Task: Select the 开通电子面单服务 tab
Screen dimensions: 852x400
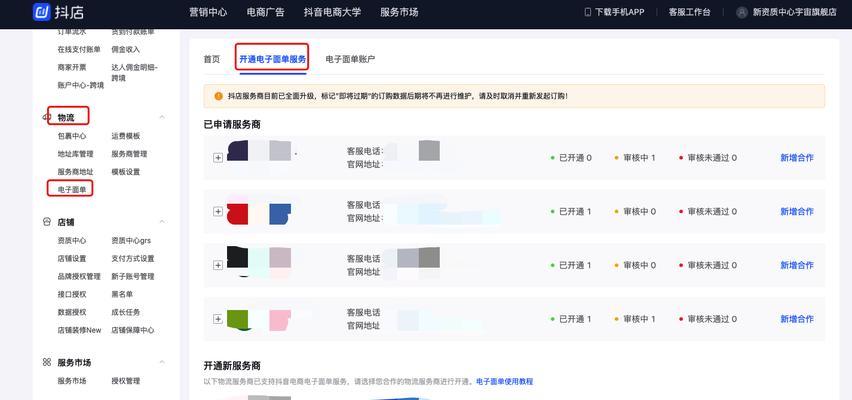Action: pos(273,59)
